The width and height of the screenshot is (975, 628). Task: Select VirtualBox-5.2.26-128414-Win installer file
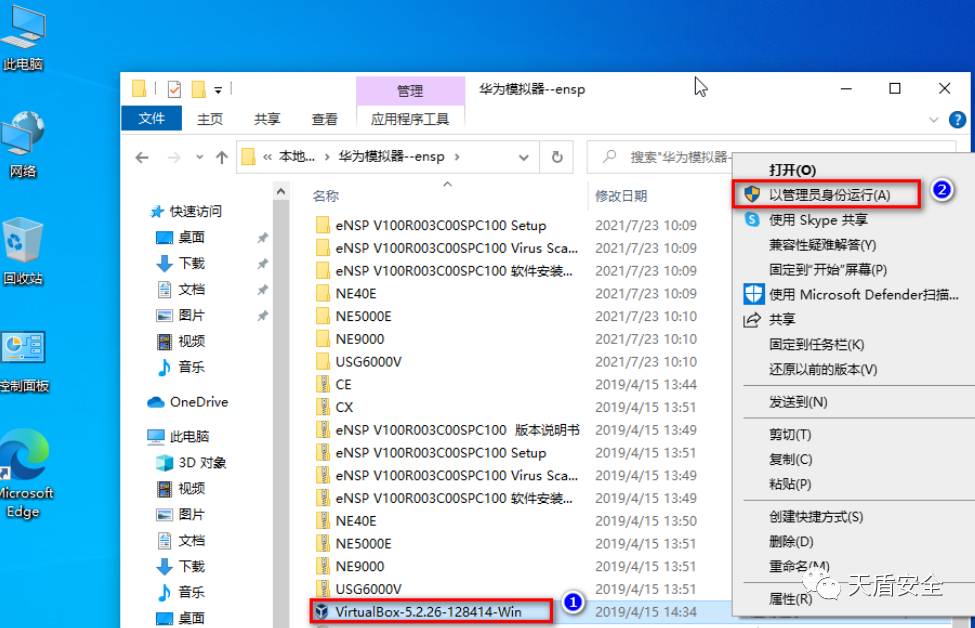(428, 612)
